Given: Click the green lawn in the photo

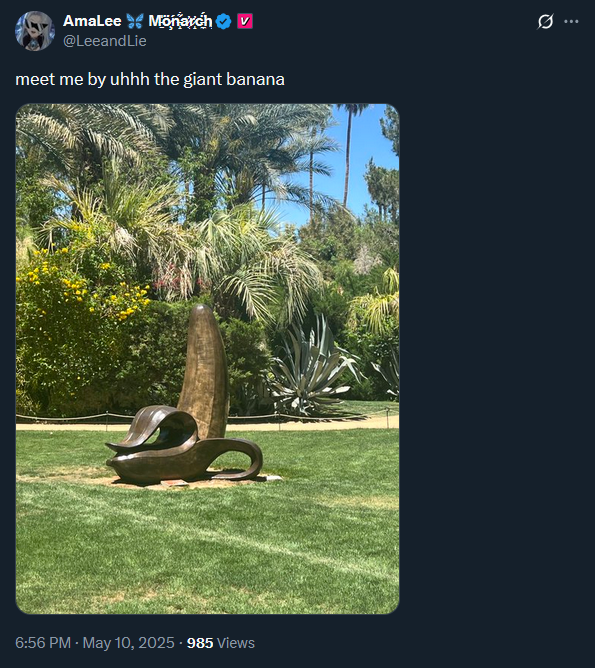Looking at the screenshot, I should [x=207, y=545].
